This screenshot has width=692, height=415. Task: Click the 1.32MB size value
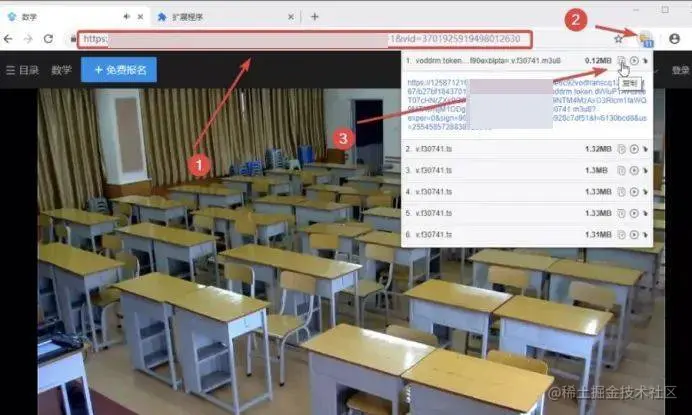click(x=598, y=149)
